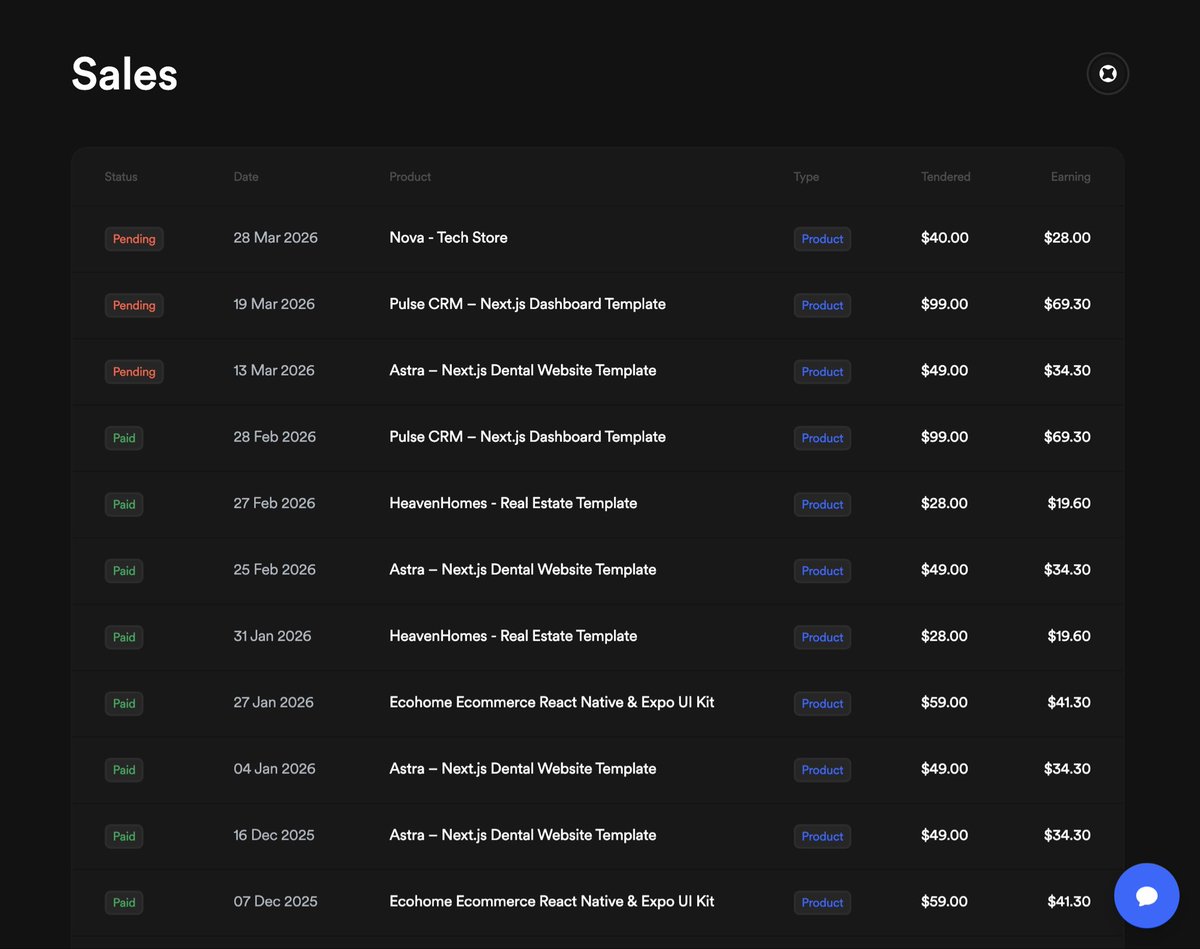Click the Sales page heading
1200x949 pixels.
point(125,74)
